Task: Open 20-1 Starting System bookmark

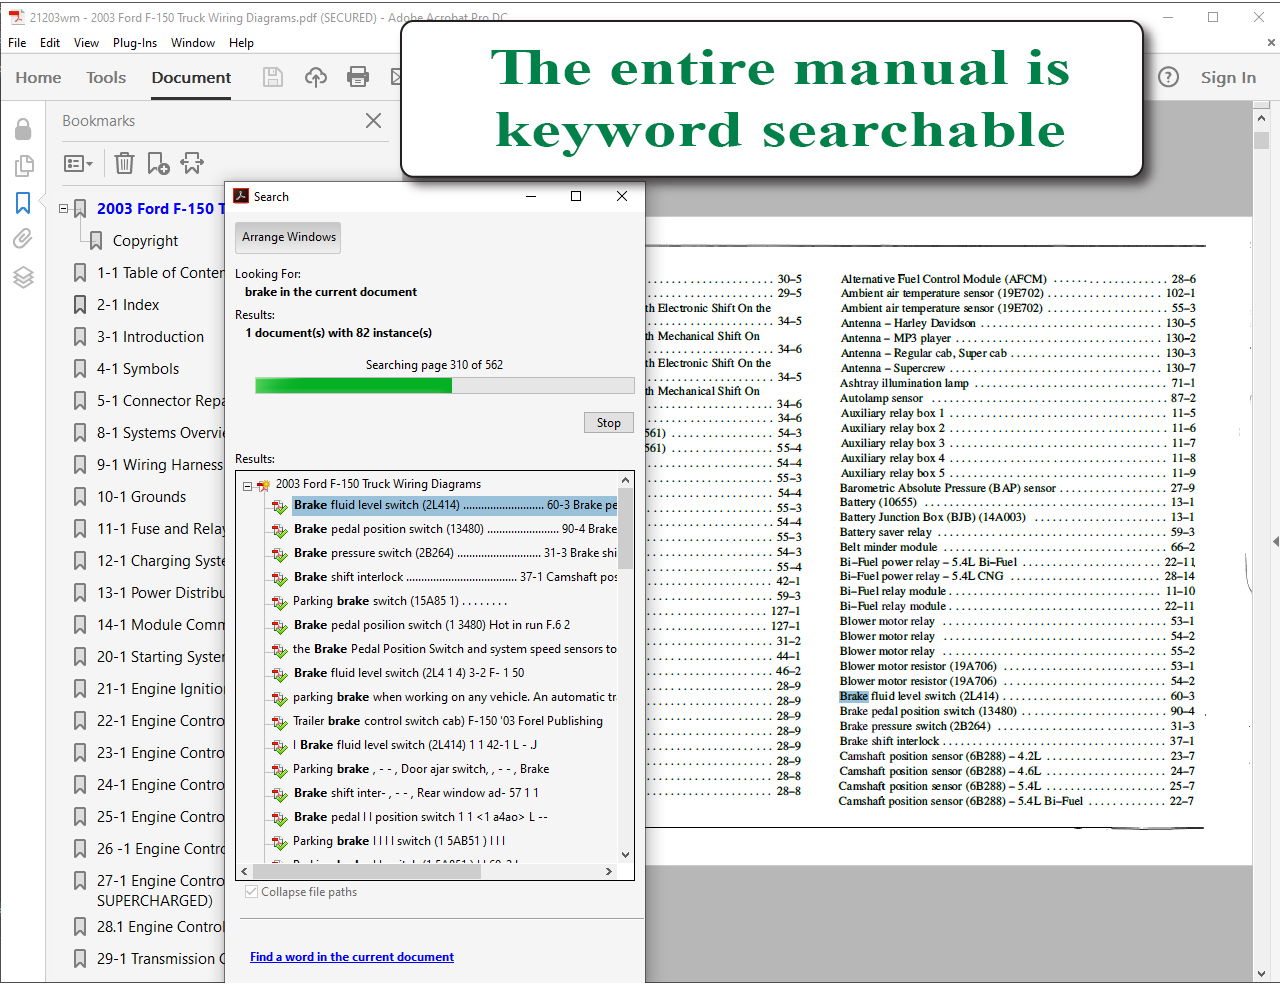Action: tap(160, 657)
